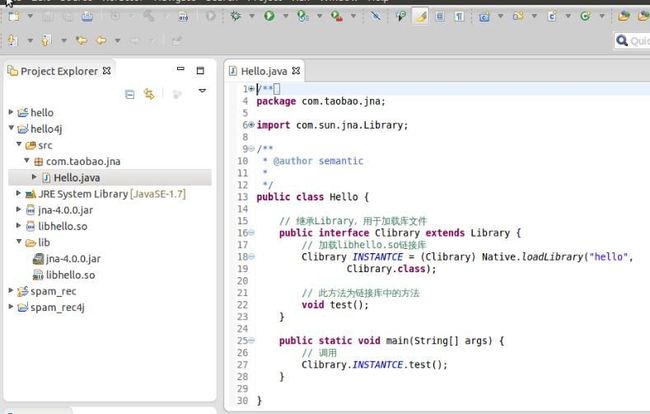Open the new class dropdown arrow
The height and width of the screenshot is (414, 650).
click(602, 17)
